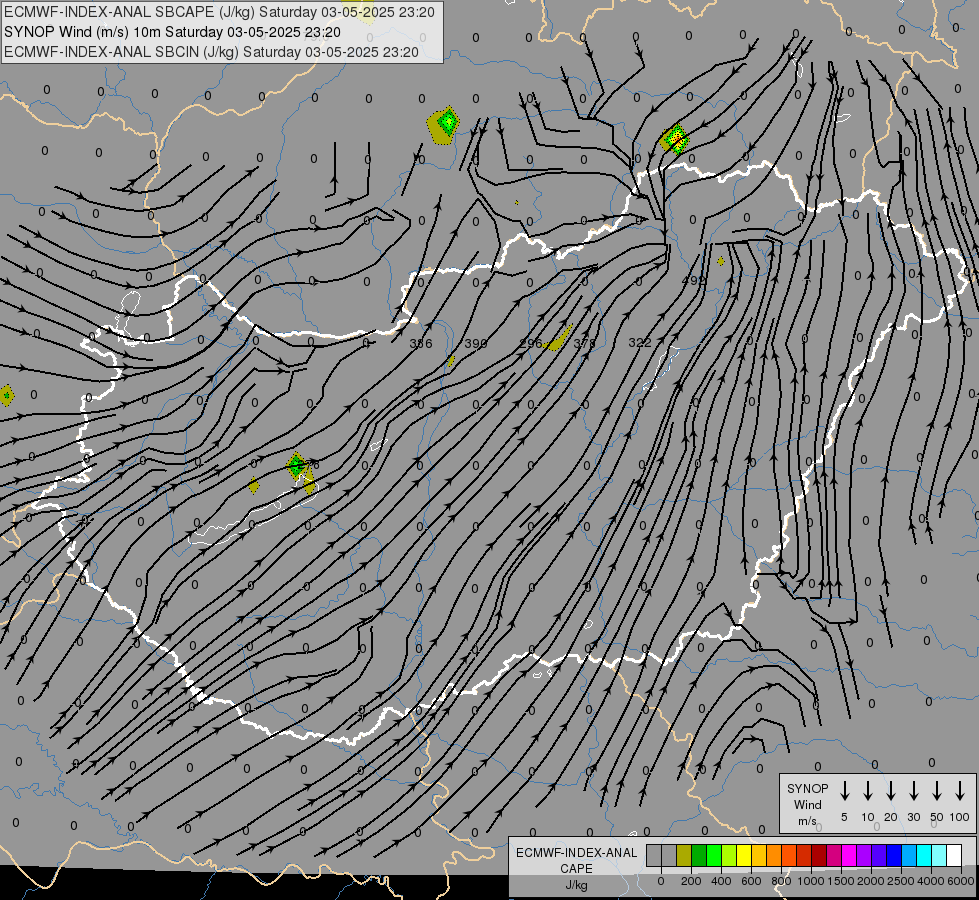Pick the pinkish-magenta swatch left of 1500 tick

(834, 856)
